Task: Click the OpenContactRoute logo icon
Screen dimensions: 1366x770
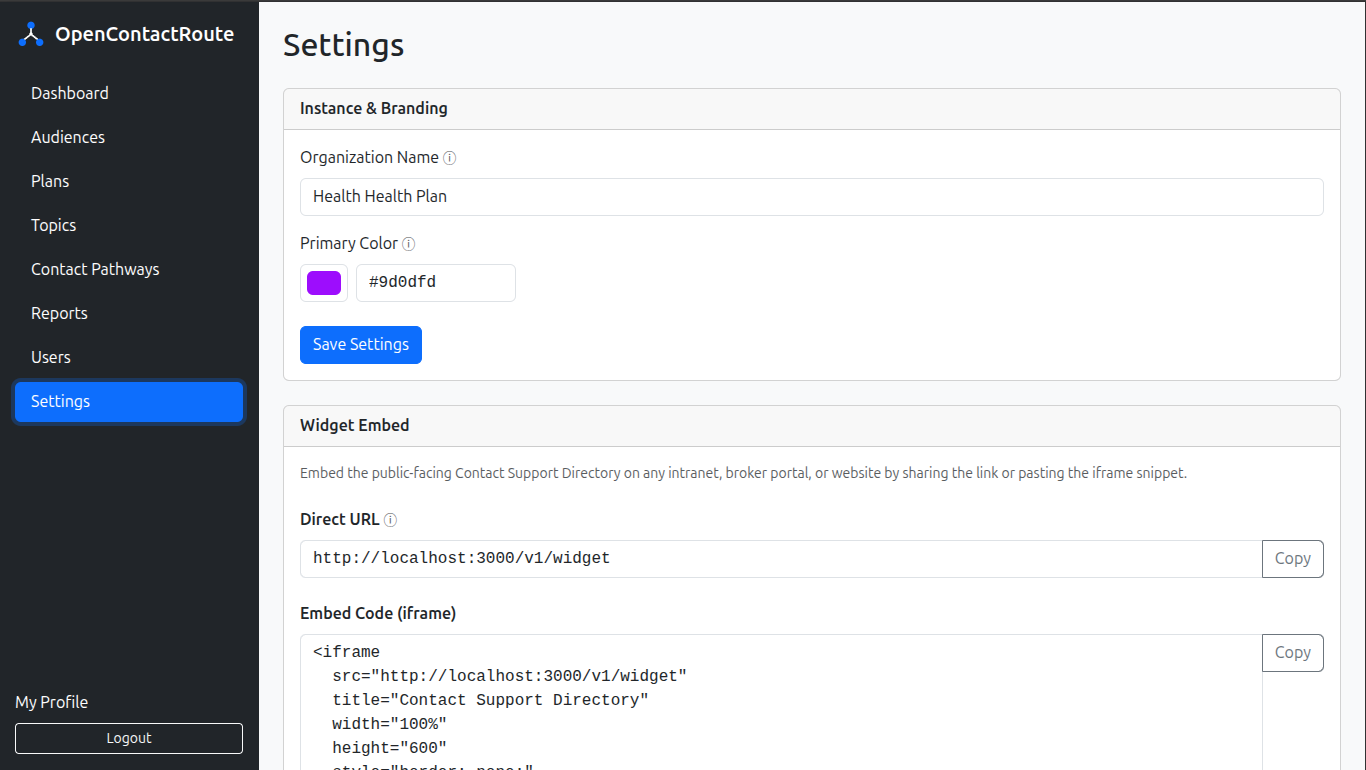Action: pyautogui.click(x=30, y=33)
